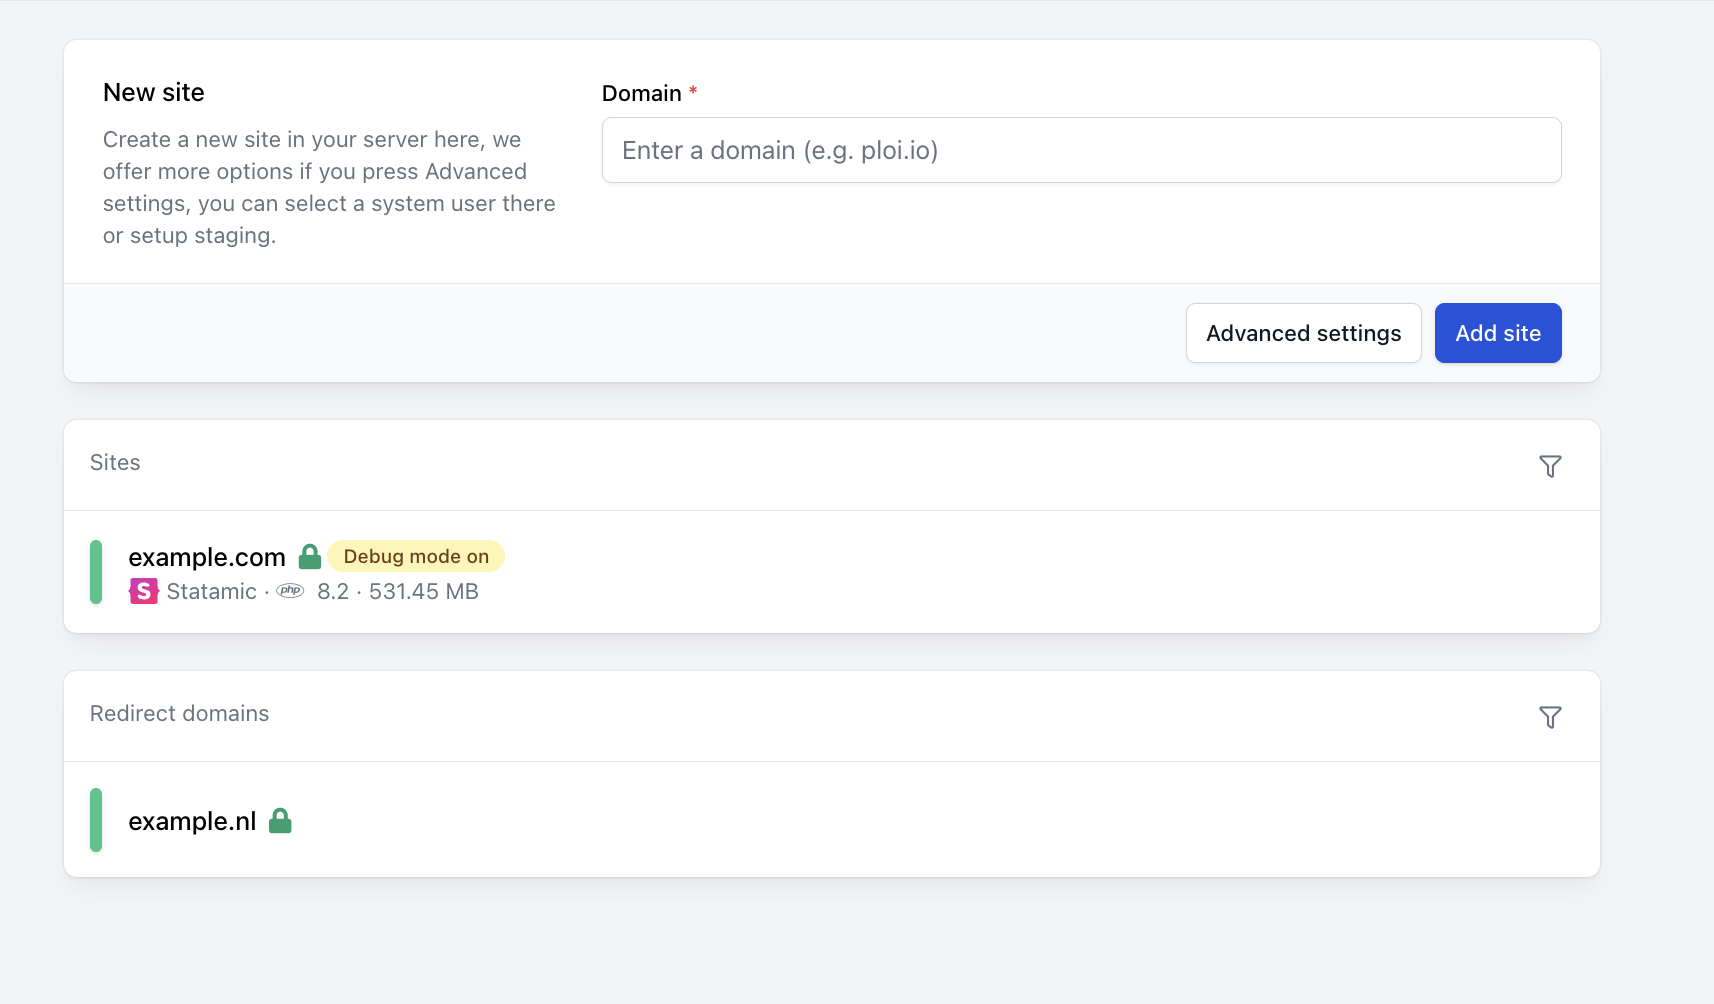Image resolution: width=1714 pixels, height=1004 pixels.
Task: Open the example.nl redirect domain
Action: [191, 820]
